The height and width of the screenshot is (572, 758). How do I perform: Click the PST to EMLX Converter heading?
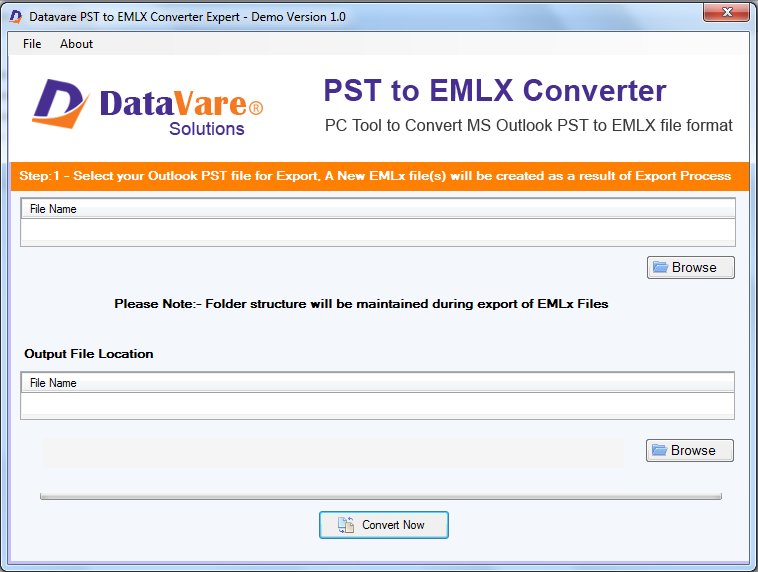(x=494, y=91)
